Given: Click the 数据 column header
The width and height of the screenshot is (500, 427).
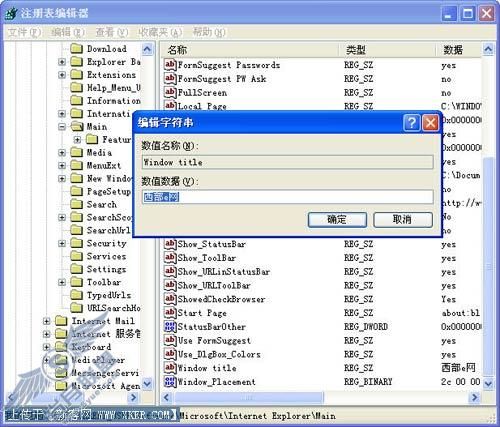Looking at the screenshot, I should pyautogui.click(x=459, y=50).
